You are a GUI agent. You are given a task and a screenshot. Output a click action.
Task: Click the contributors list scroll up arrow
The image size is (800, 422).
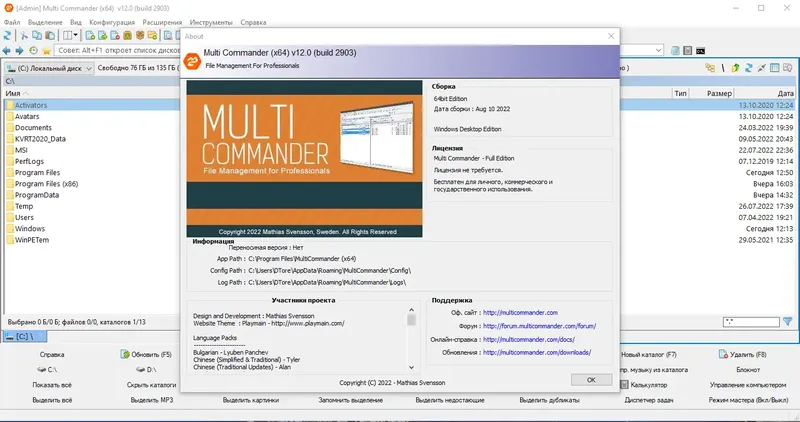pyautogui.click(x=411, y=310)
